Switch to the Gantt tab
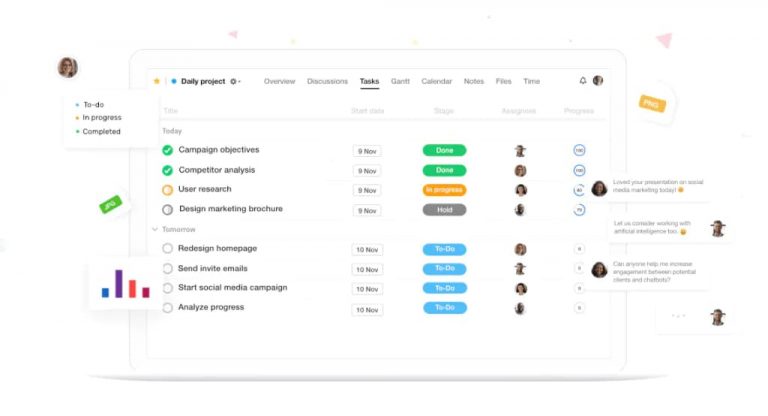This screenshot has height=416, width=768. click(x=400, y=81)
